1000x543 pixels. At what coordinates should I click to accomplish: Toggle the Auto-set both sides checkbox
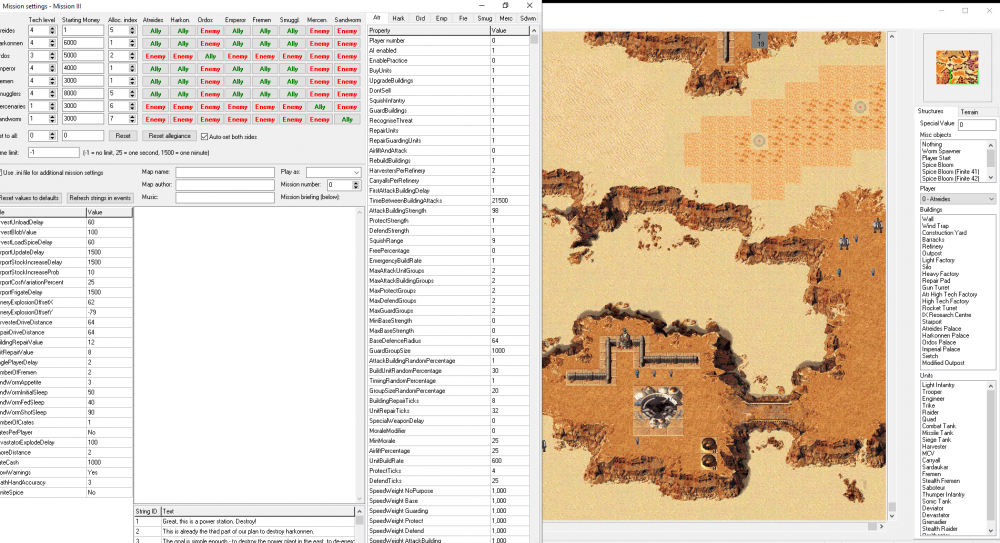pos(203,135)
